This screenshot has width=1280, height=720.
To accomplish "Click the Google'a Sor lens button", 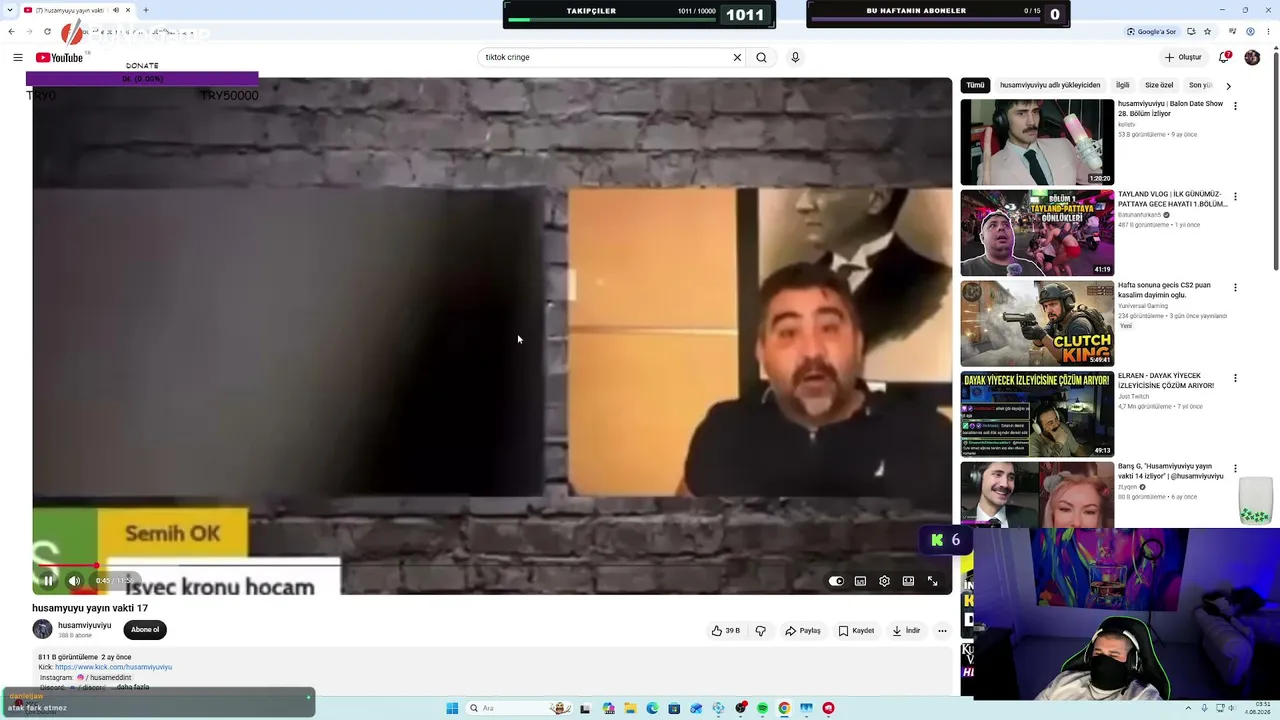I will pyautogui.click(x=1151, y=32).
